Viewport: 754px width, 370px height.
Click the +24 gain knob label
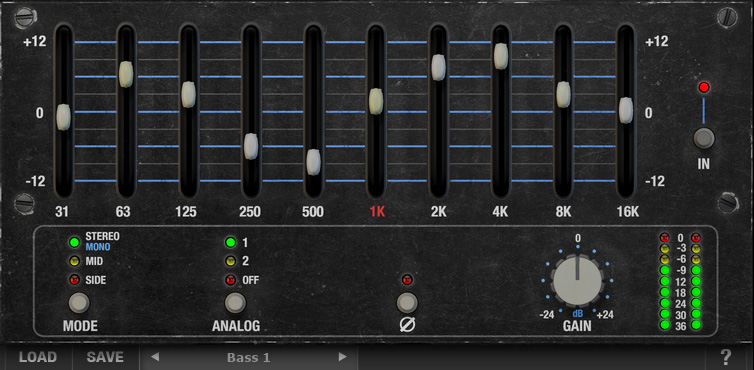click(605, 315)
